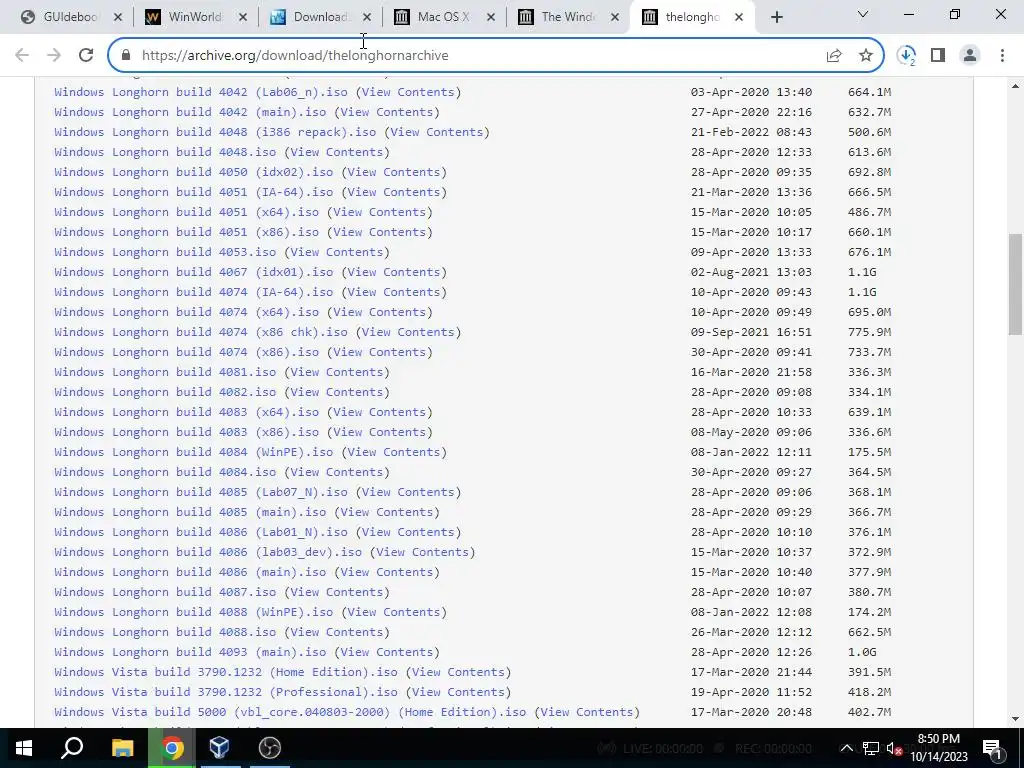Open the Chrome downloads indicator
Screen dimensions: 1024x768
click(906, 56)
